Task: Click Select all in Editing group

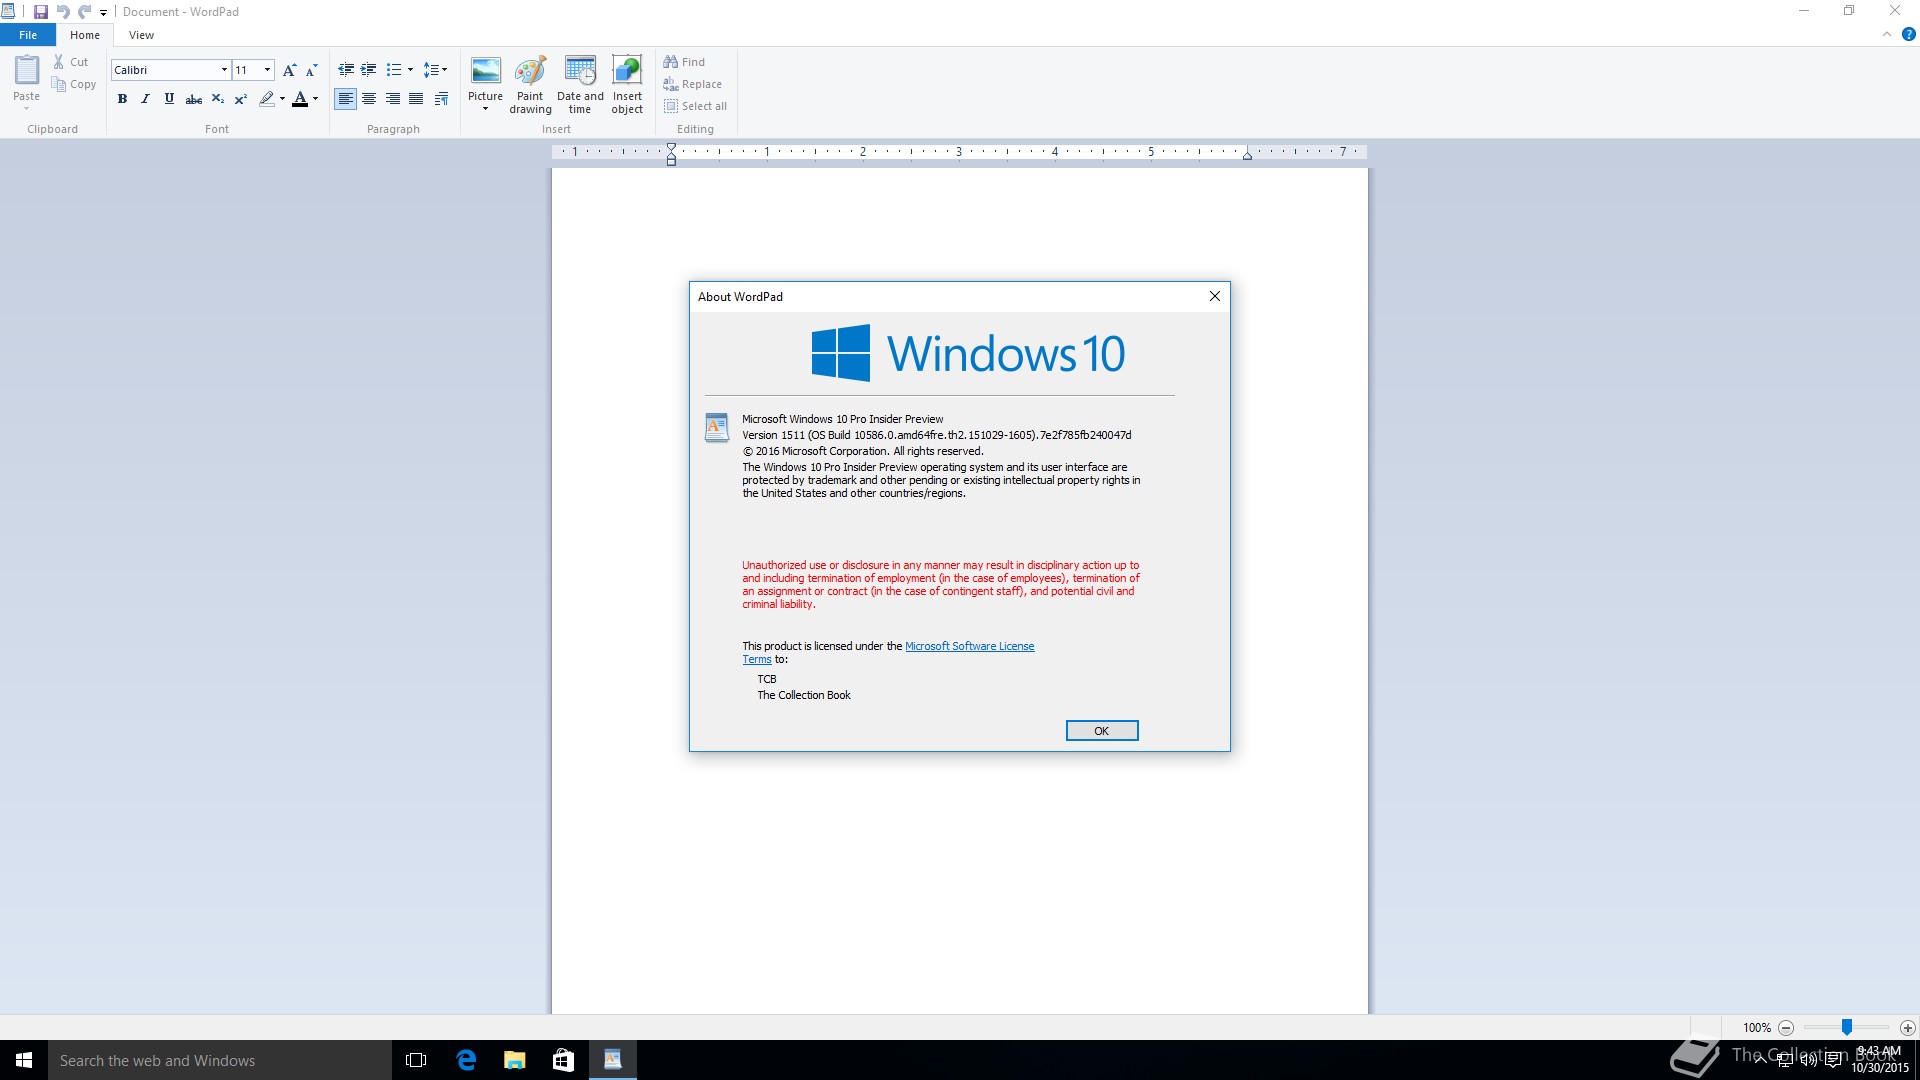Action: (x=695, y=106)
